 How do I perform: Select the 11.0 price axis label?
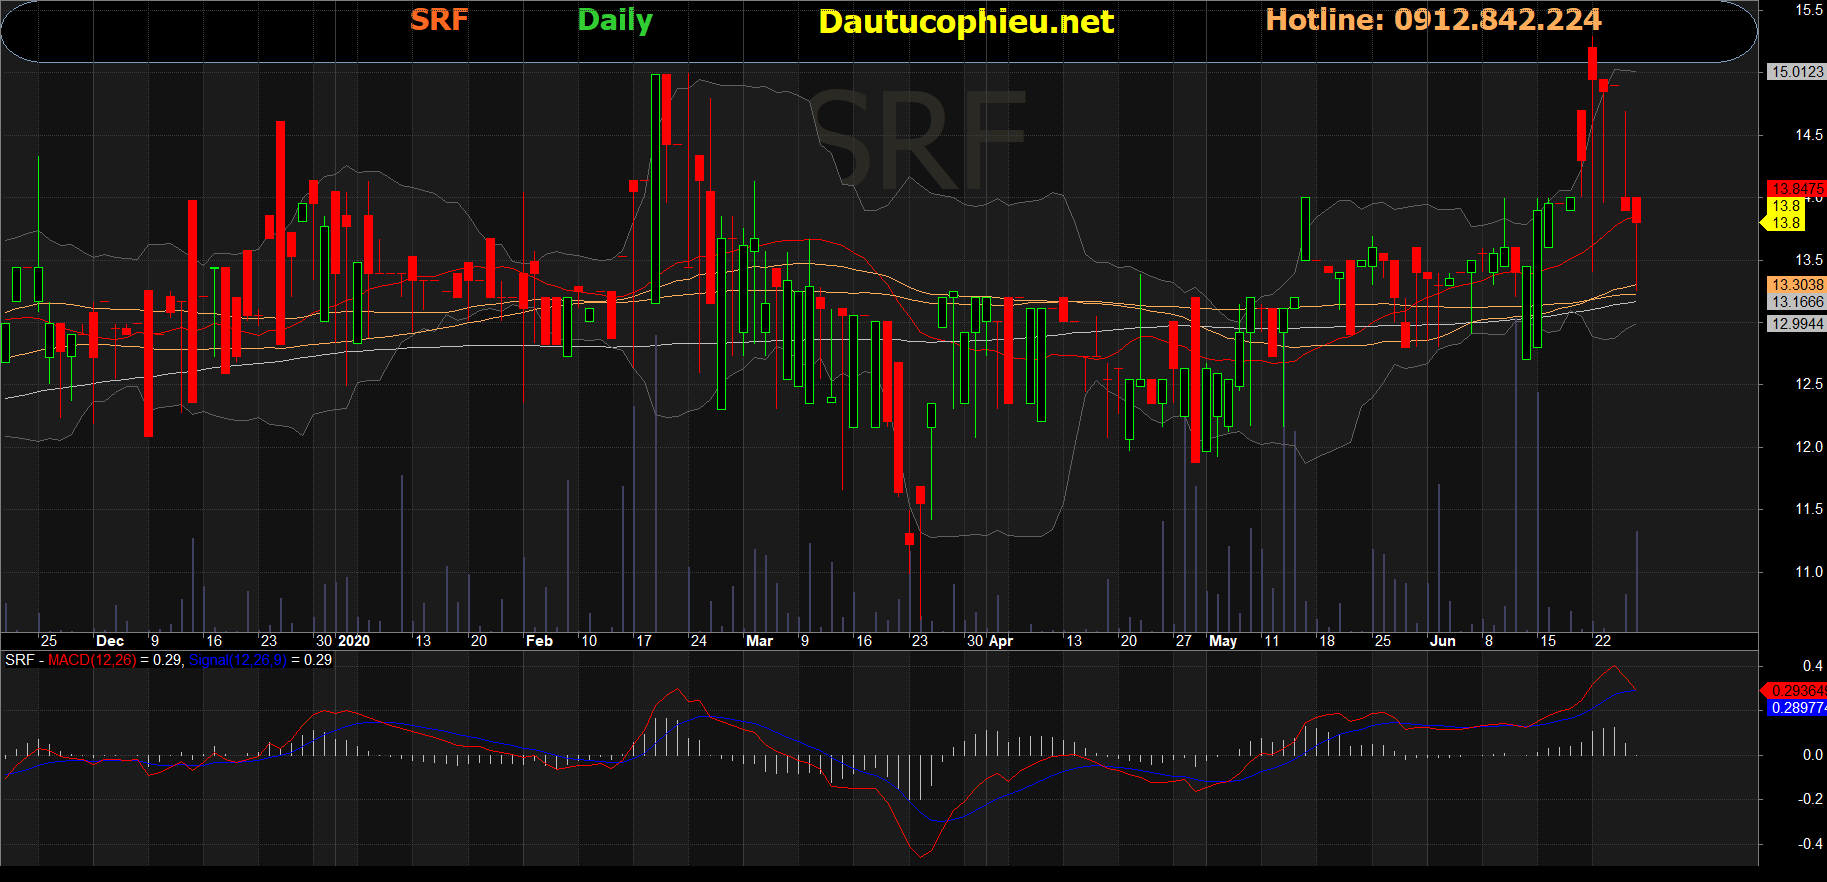tap(1809, 572)
